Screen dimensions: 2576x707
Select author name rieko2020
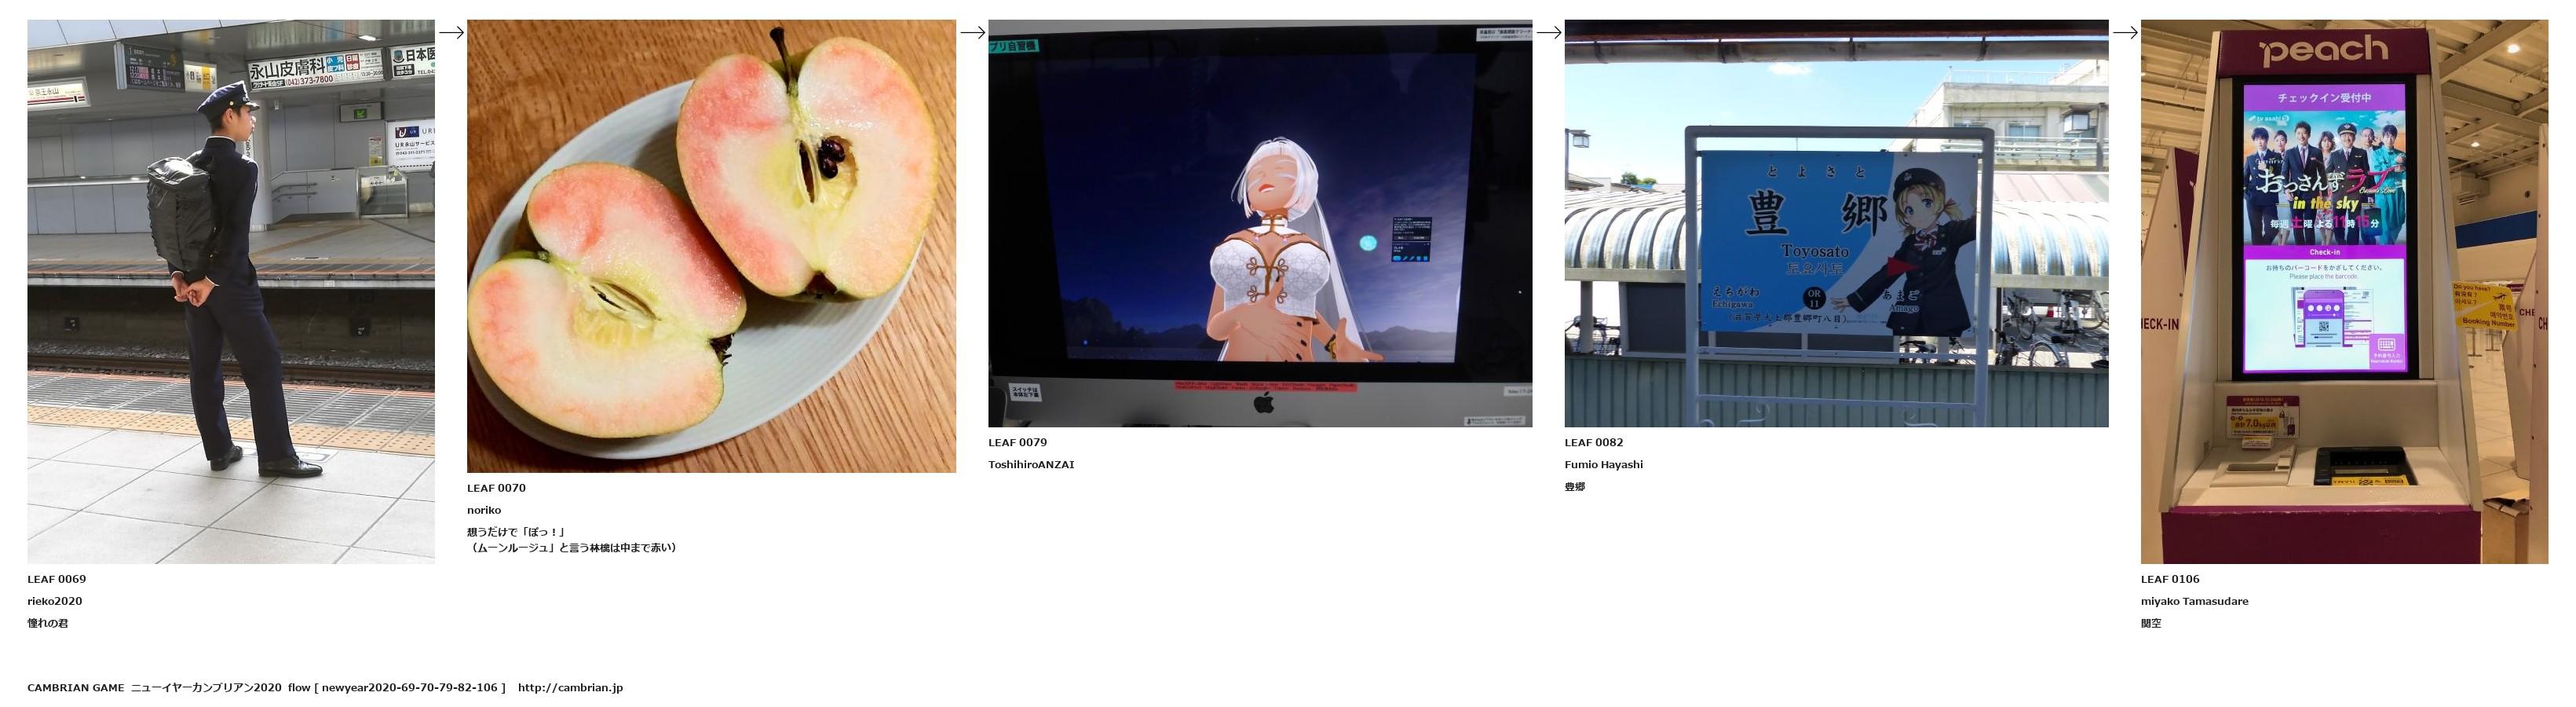point(55,601)
